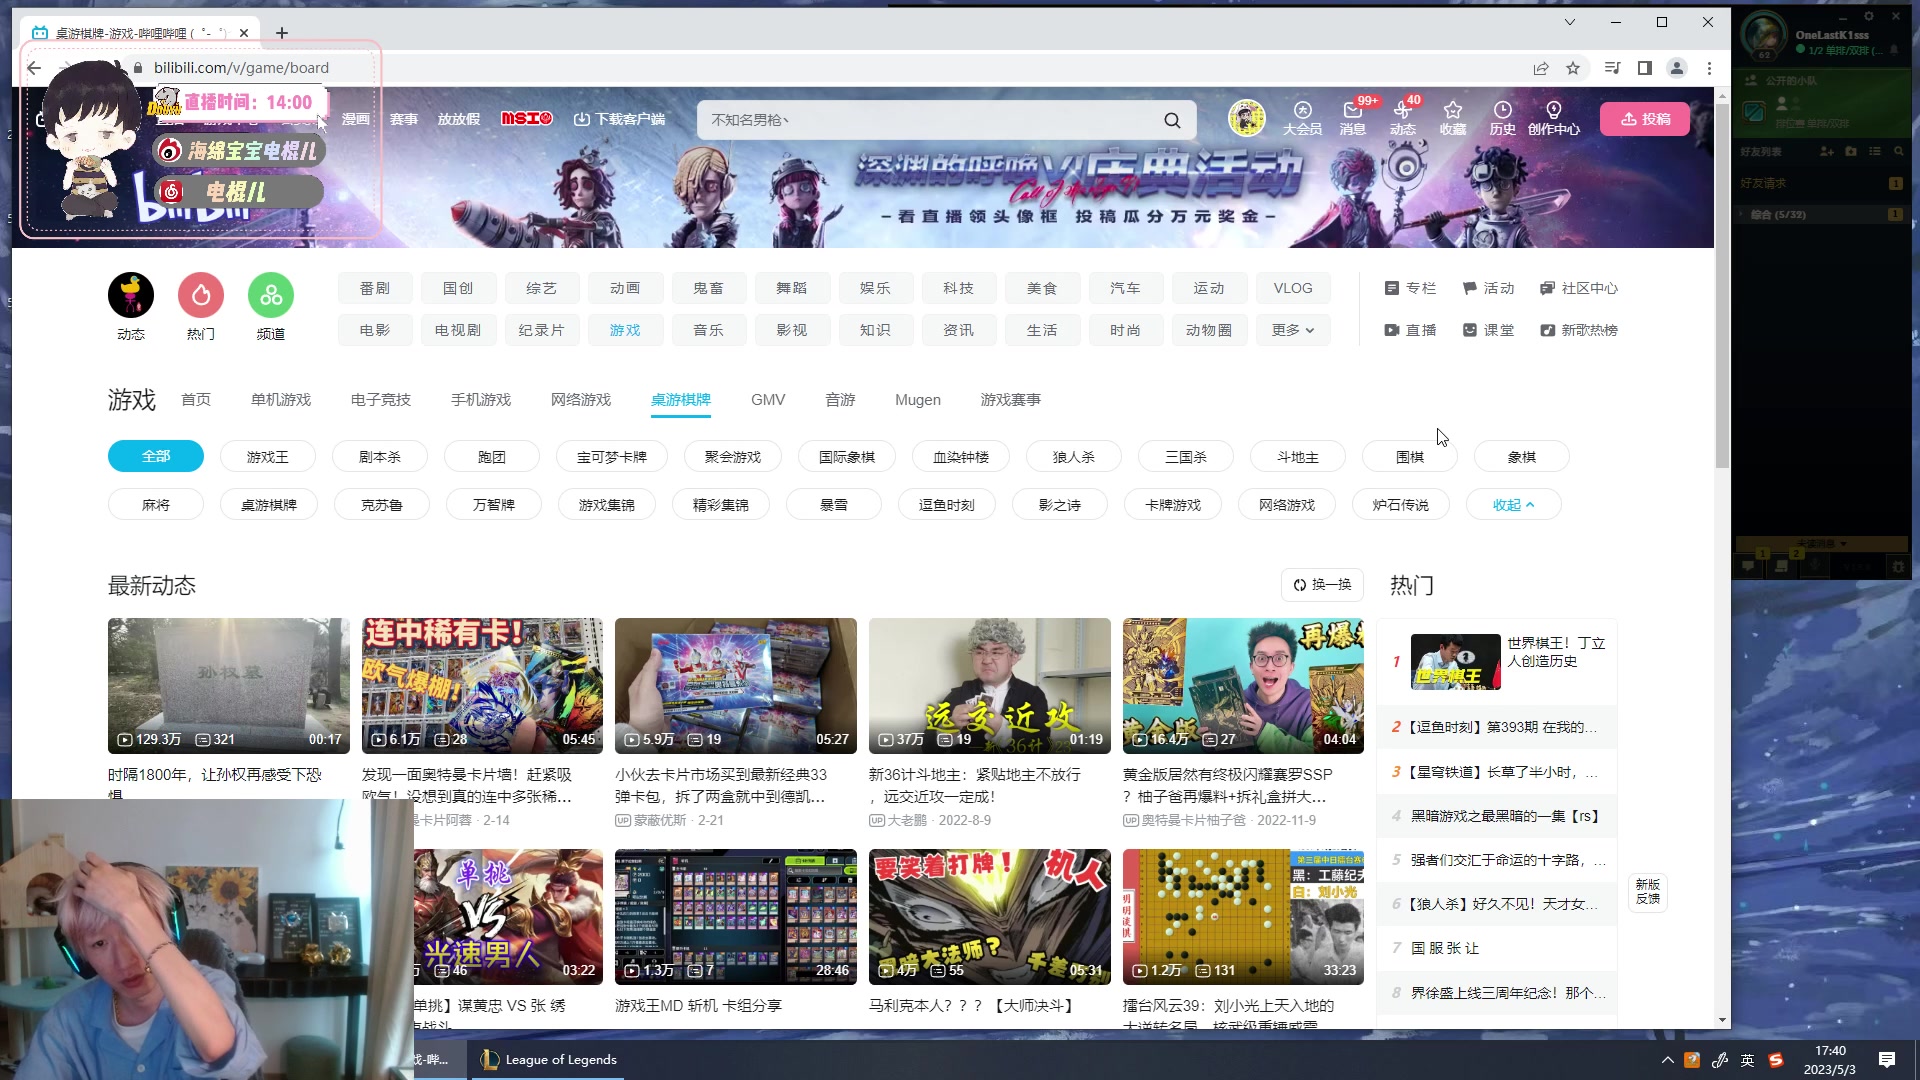This screenshot has height=1080, width=1920.
Task: Open a new browser tab
Action: click(282, 33)
